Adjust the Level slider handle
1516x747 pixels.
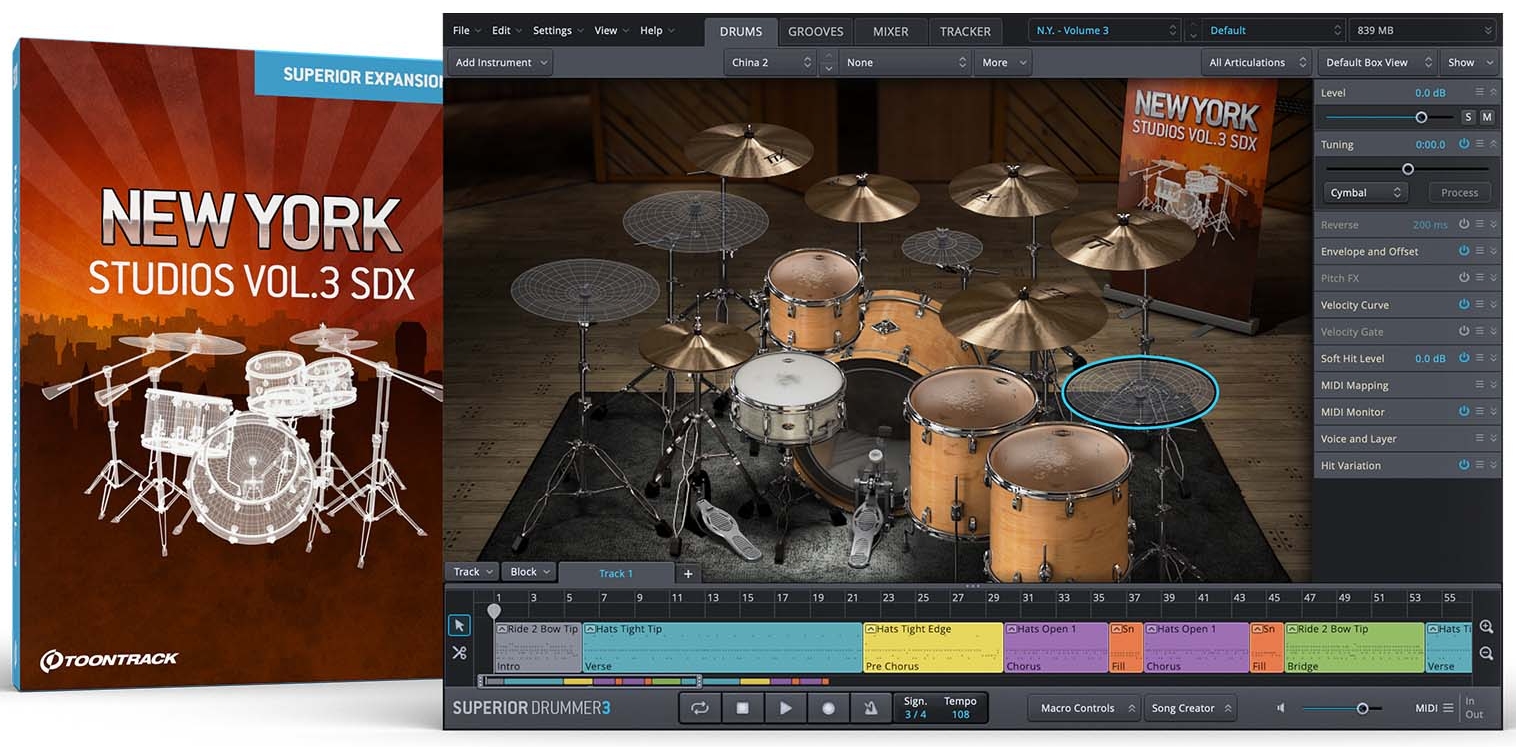pyautogui.click(x=1421, y=117)
